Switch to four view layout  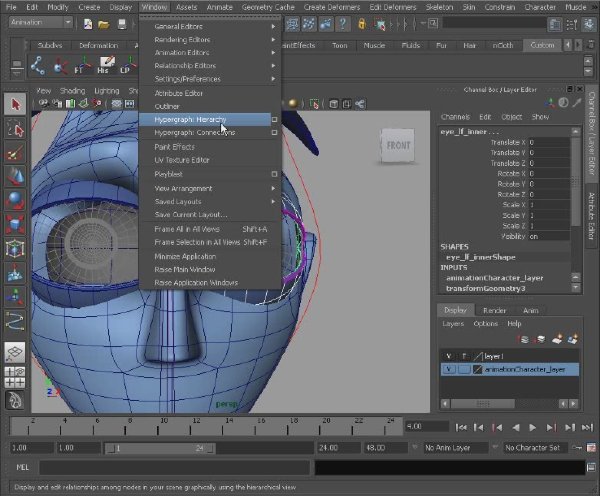[15, 377]
